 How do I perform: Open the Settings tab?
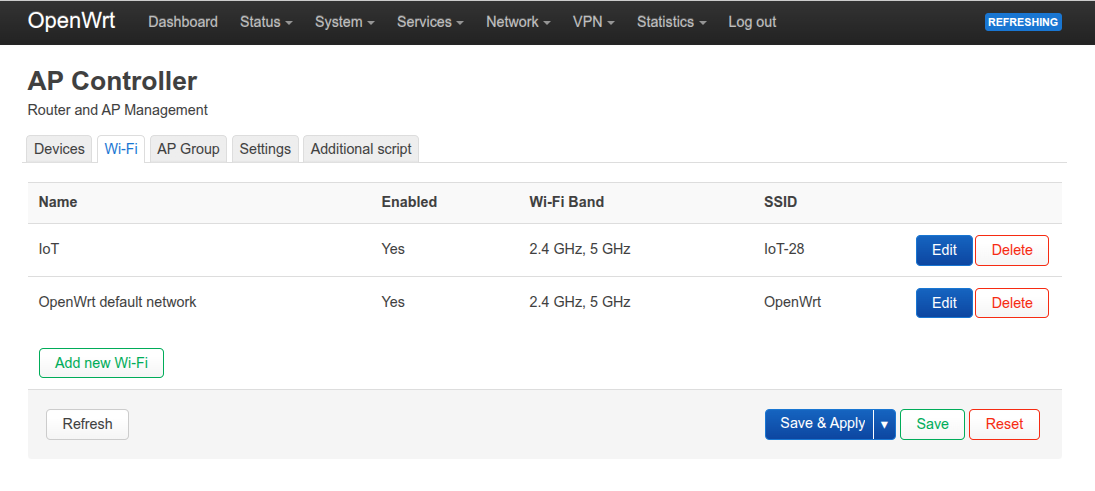[x=265, y=149]
